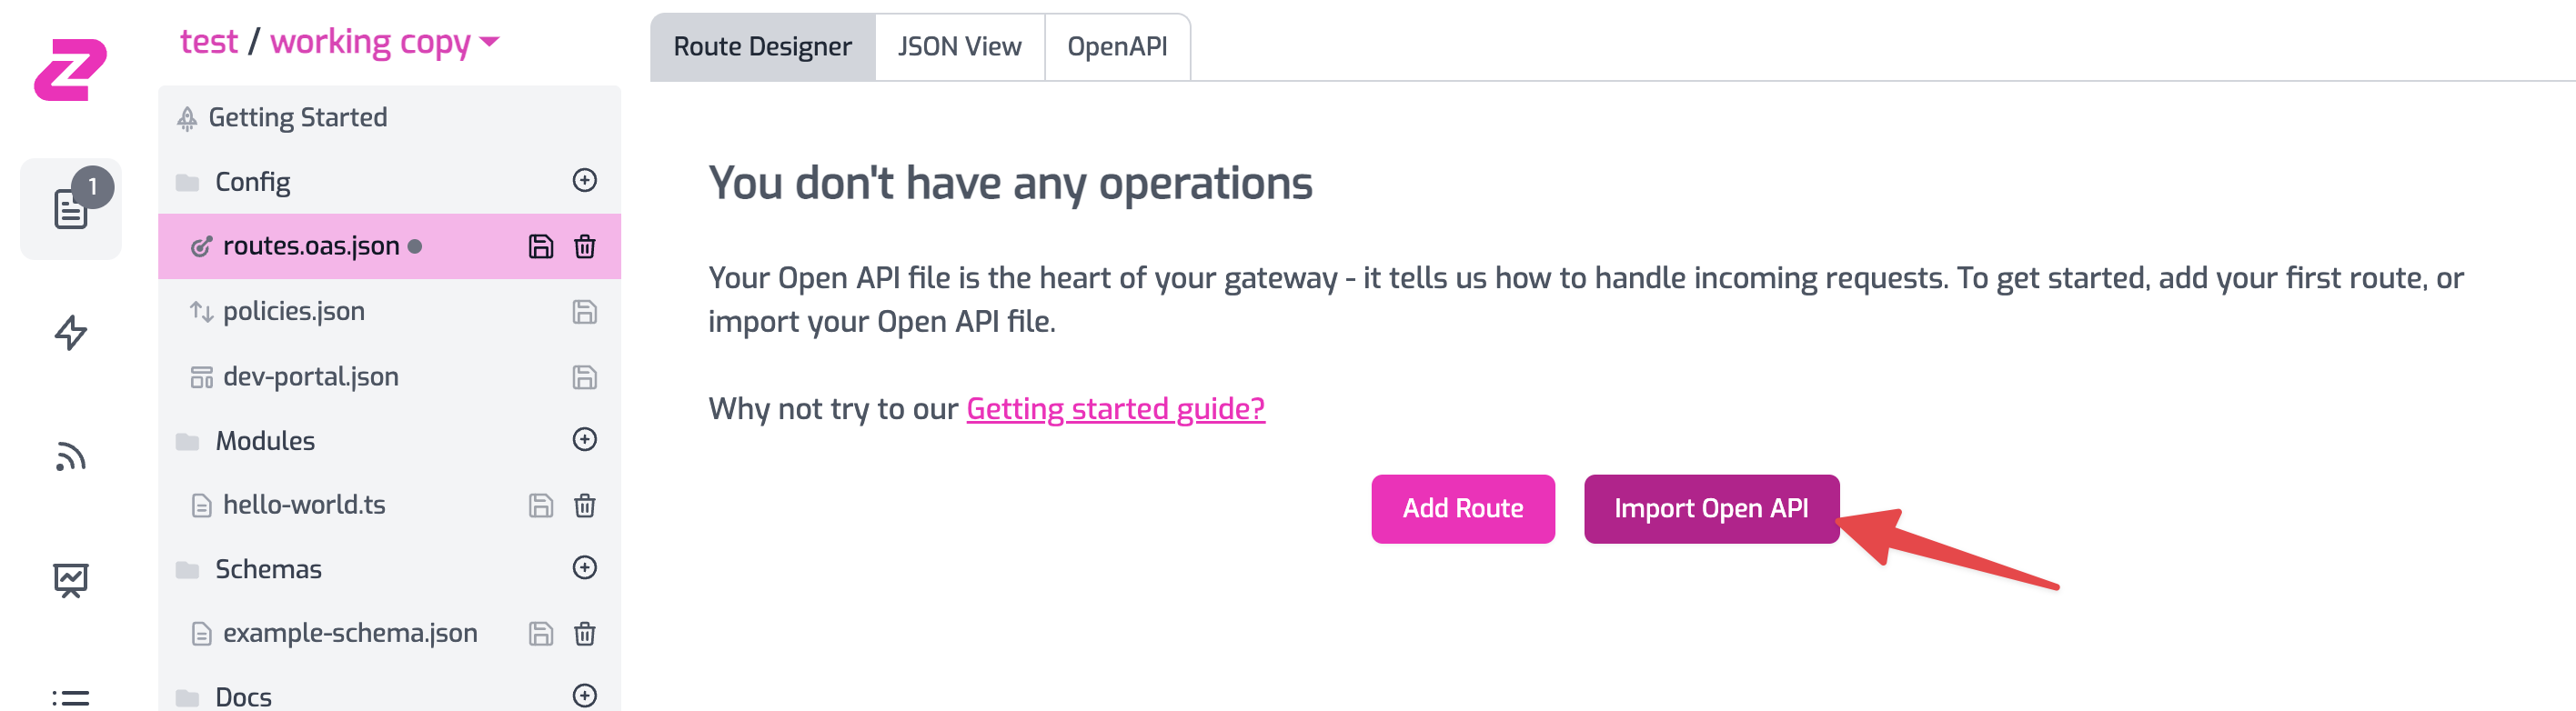The height and width of the screenshot is (711, 2576).
Task: Delete example-schema.json using trash icon
Action: click(x=585, y=633)
